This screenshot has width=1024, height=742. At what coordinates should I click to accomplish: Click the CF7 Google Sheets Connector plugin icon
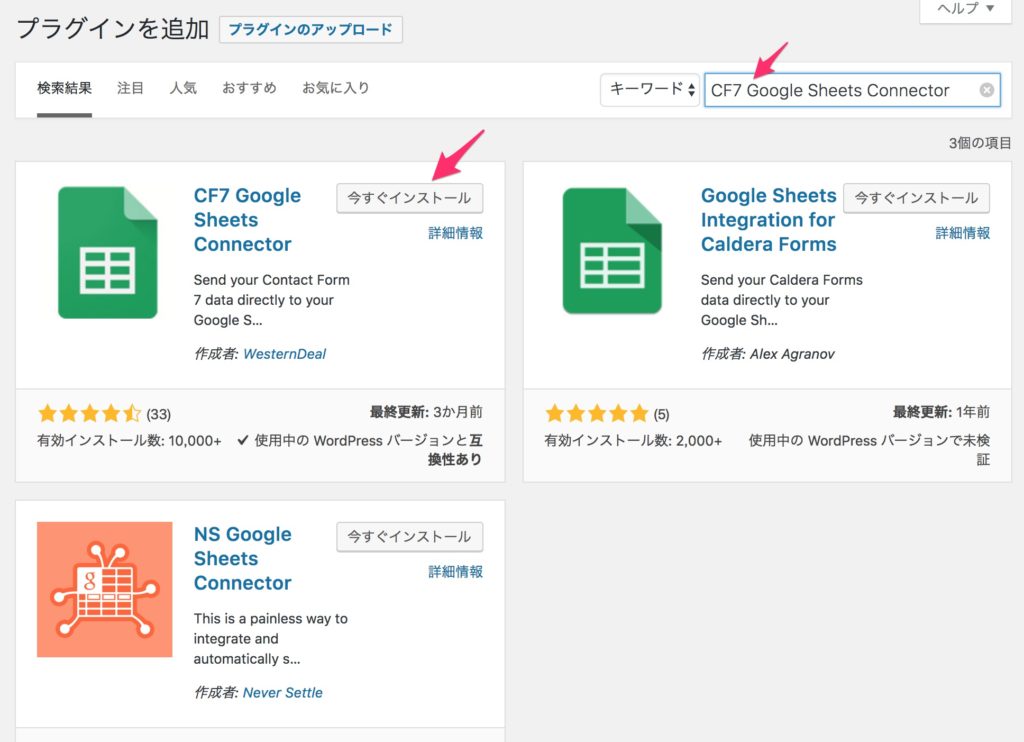pyautogui.click(x=107, y=252)
